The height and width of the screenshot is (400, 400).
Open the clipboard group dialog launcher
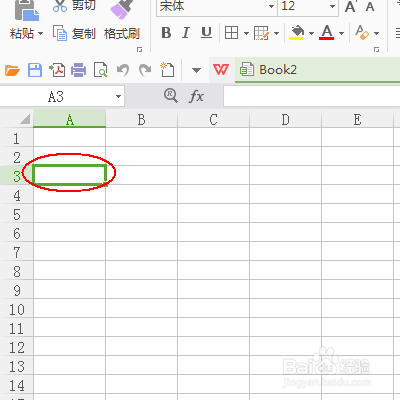tap(139, 50)
